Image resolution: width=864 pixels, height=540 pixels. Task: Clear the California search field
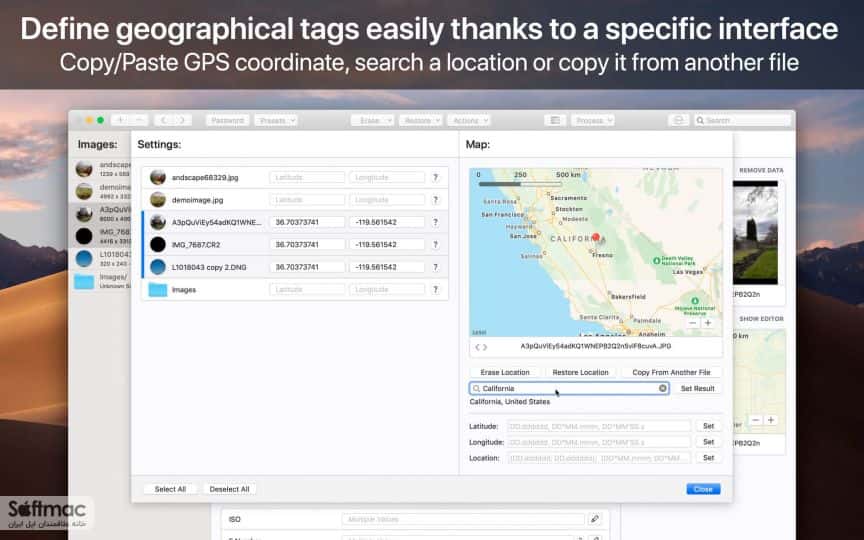click(x=662, y=388)
